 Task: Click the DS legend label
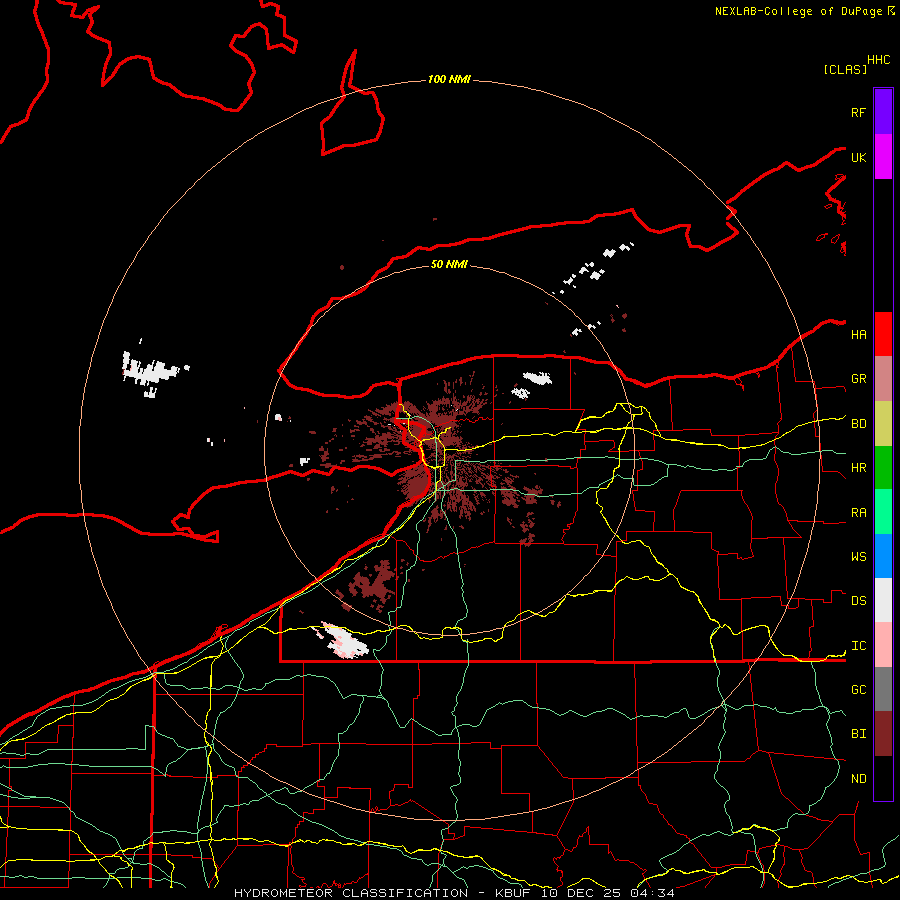tap(859, 601)
